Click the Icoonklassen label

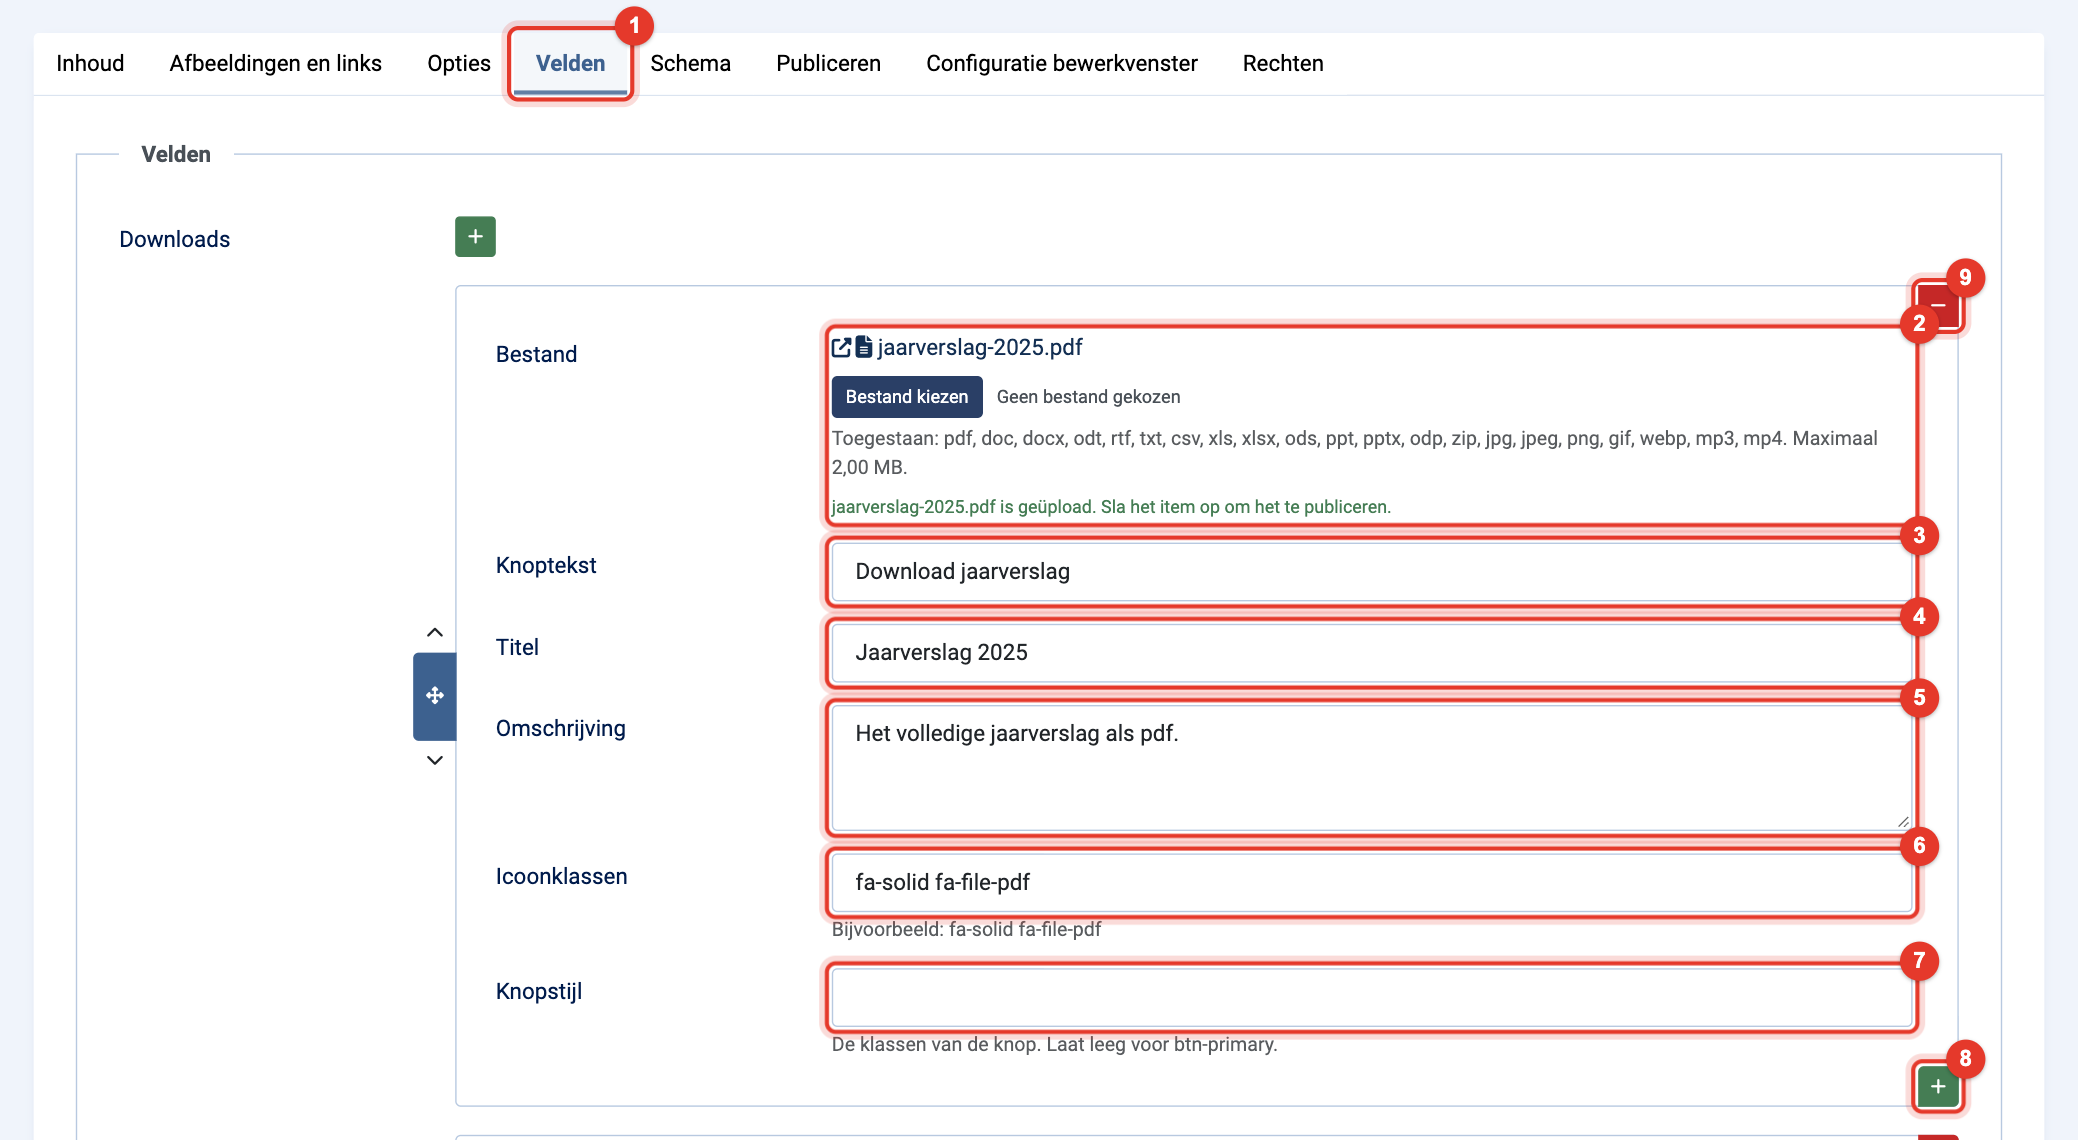[562, 876]
